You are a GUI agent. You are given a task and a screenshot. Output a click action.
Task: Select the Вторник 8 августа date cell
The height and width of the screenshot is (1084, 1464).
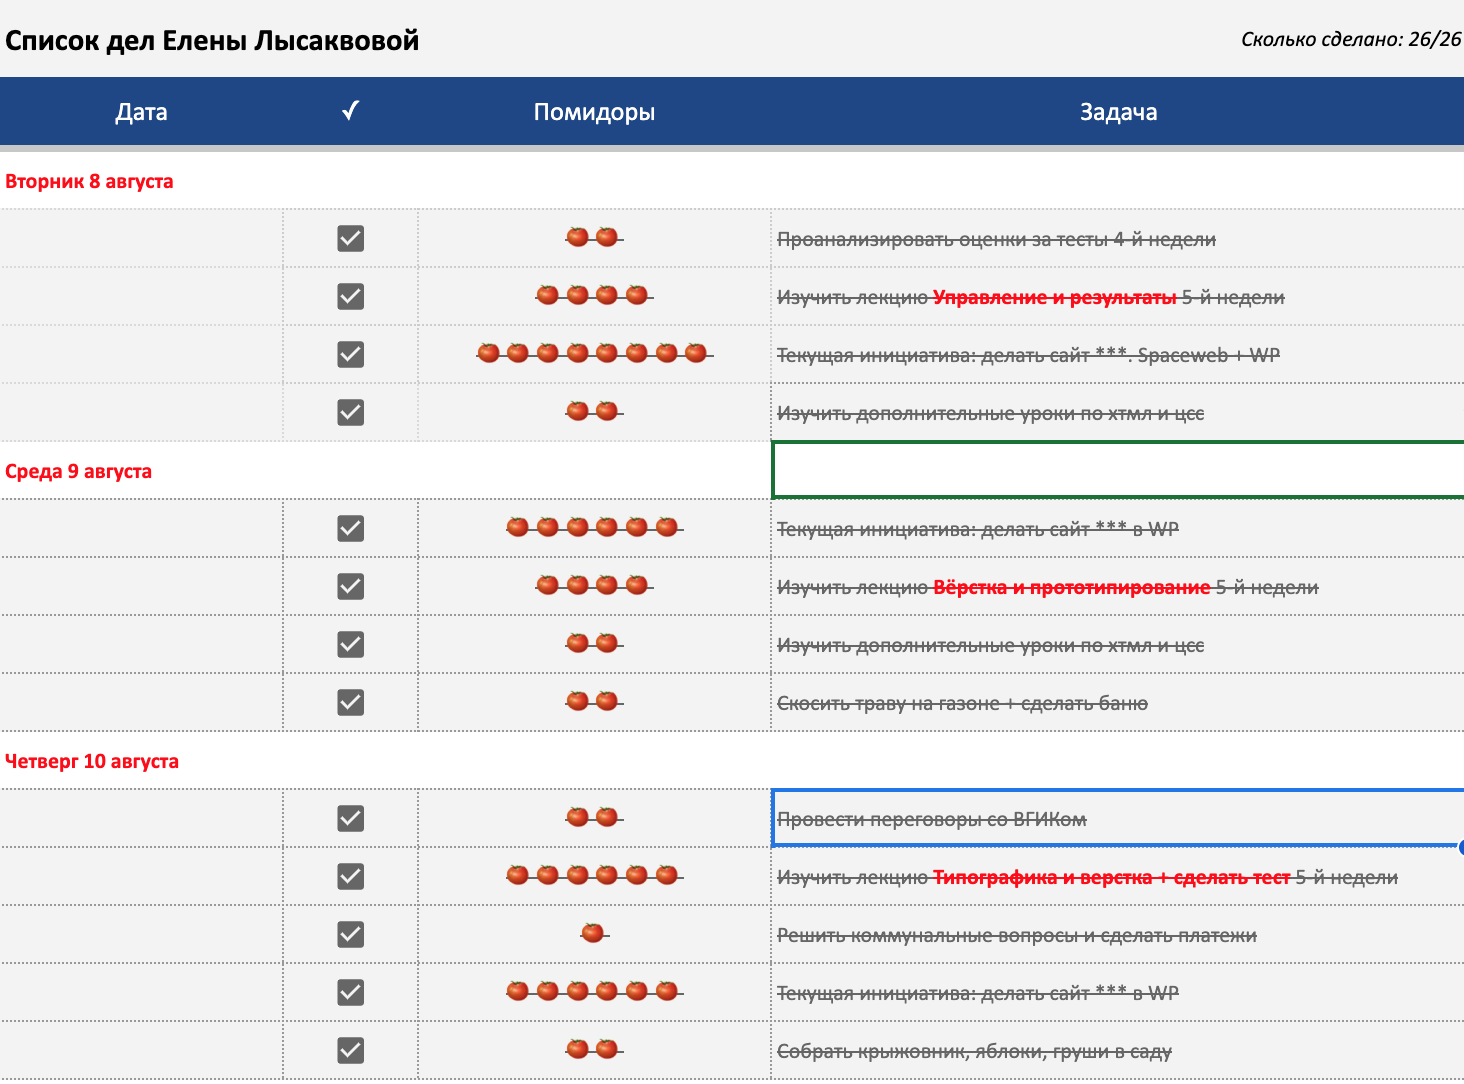click(90, 181)
